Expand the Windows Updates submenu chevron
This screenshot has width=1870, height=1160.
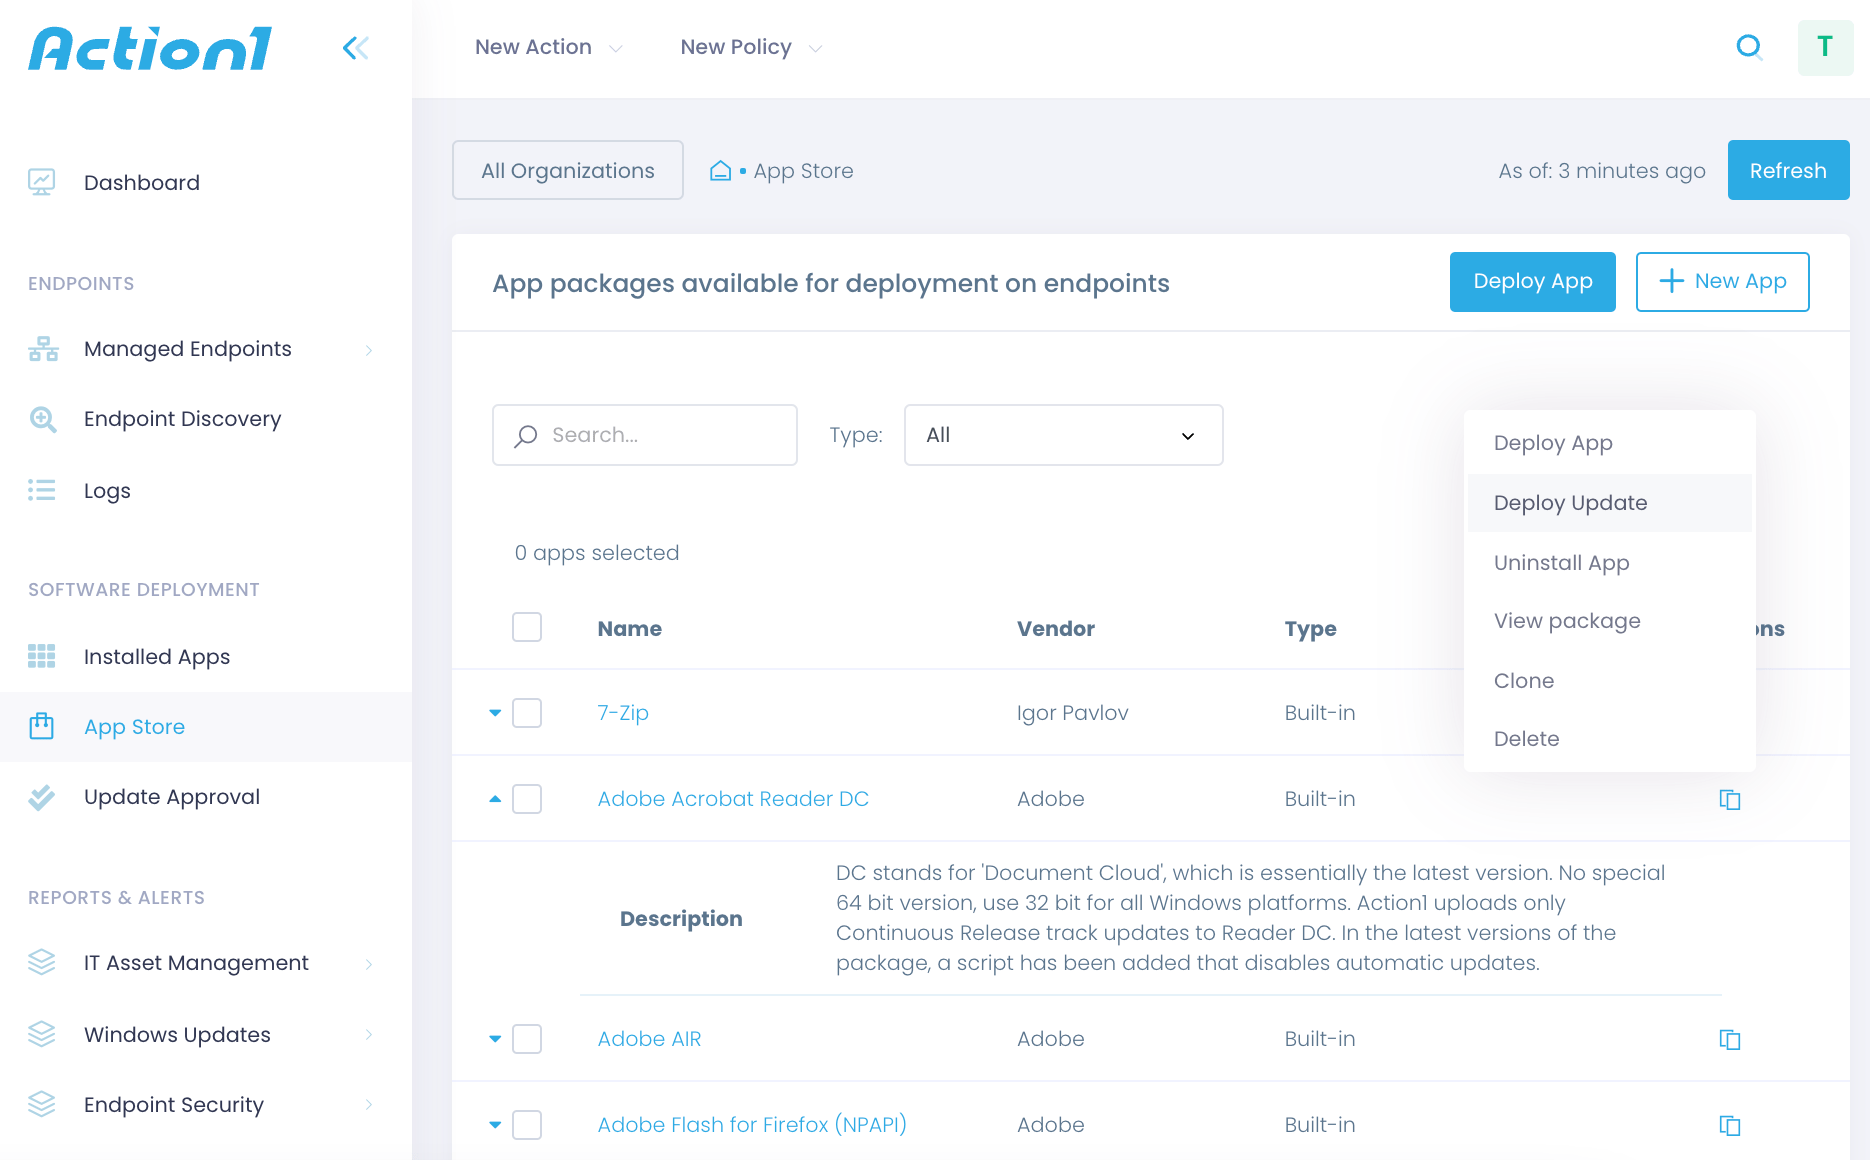[x=369, y=1034]
